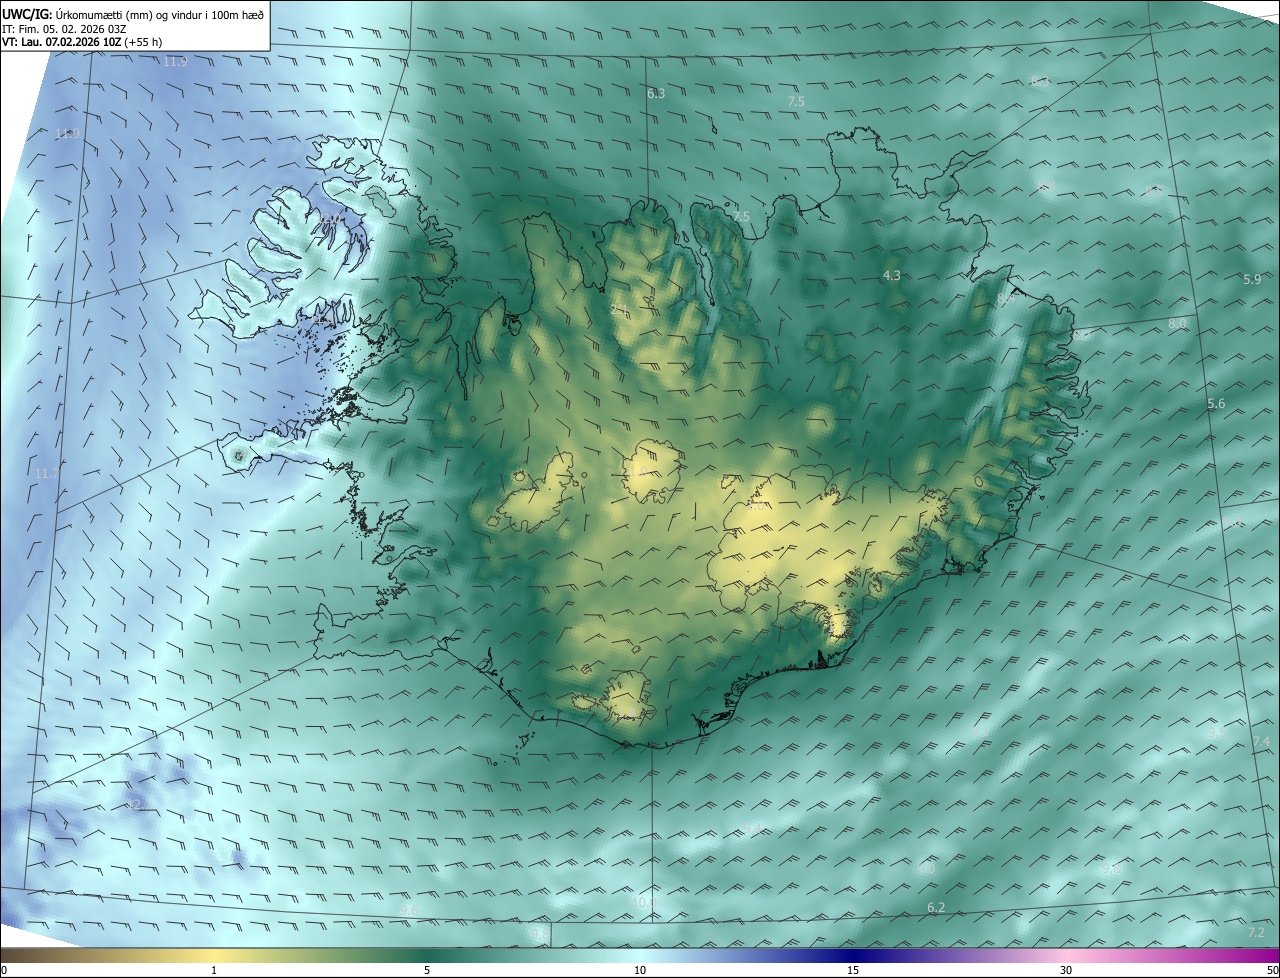Click the 50 tick on the color scale

pos(1272,971)
